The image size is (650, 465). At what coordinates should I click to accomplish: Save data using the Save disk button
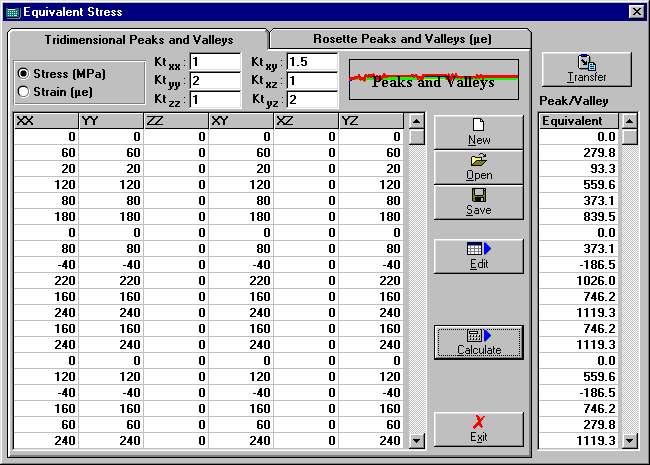[x=478, y=202]
